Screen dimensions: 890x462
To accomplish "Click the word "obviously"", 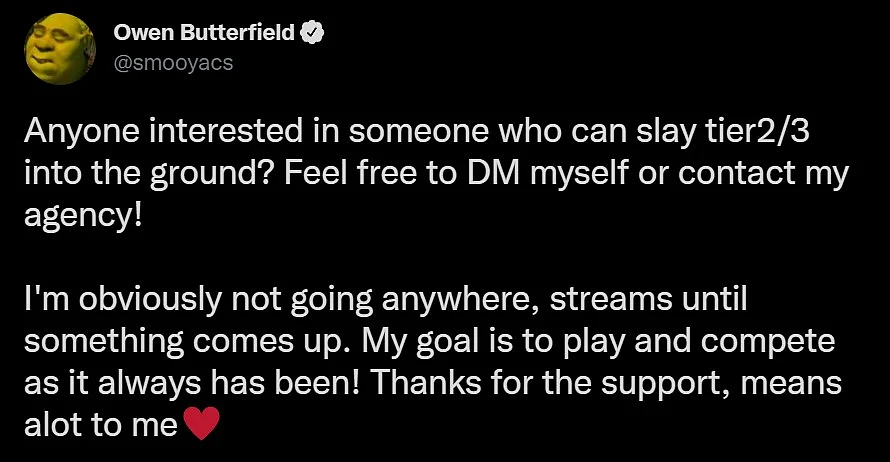I will (x=150, y=301).
